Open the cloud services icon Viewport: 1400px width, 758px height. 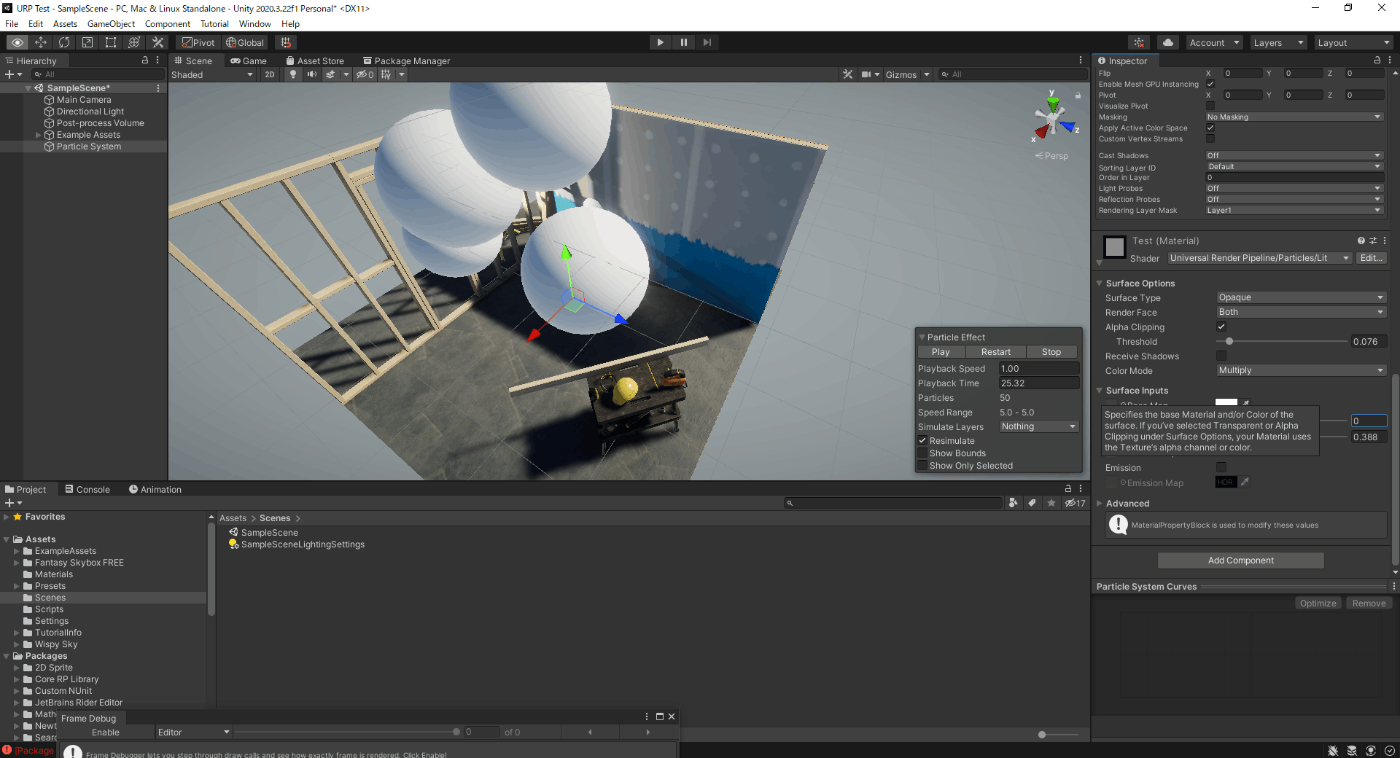pyautogui.click(x=1168, y=43)
